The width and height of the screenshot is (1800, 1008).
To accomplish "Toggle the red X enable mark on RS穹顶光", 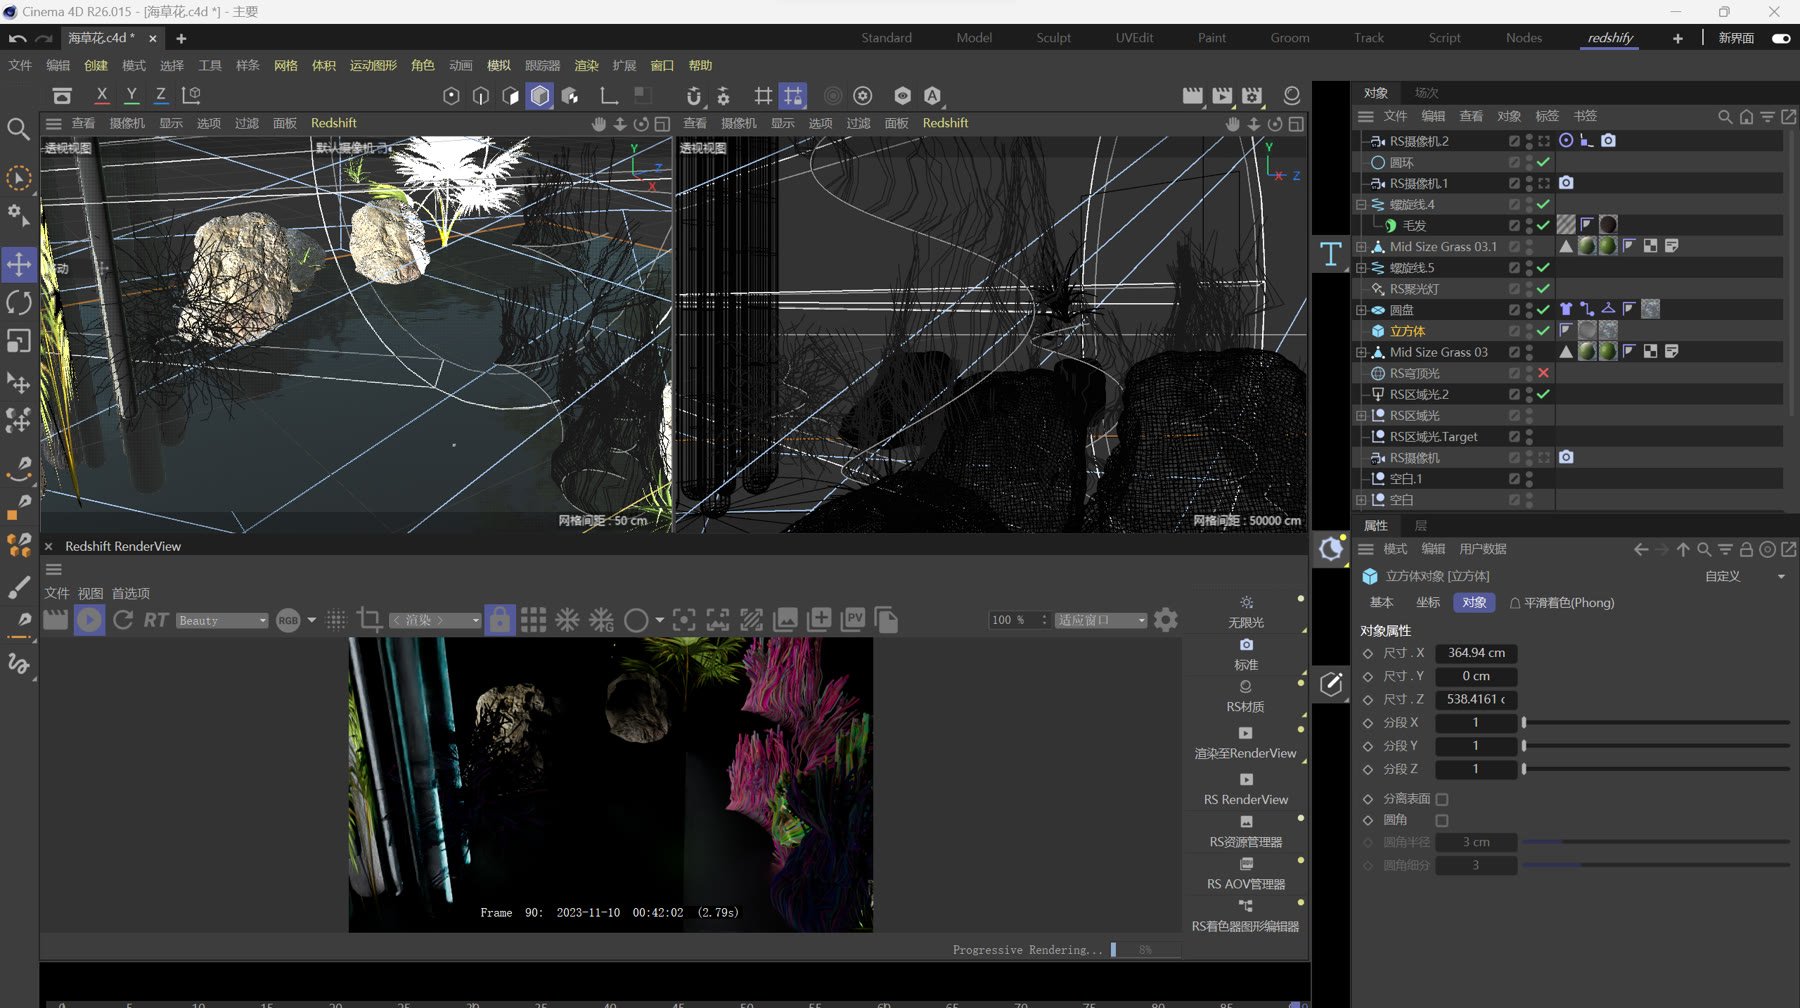I will tap(1544, 373).
